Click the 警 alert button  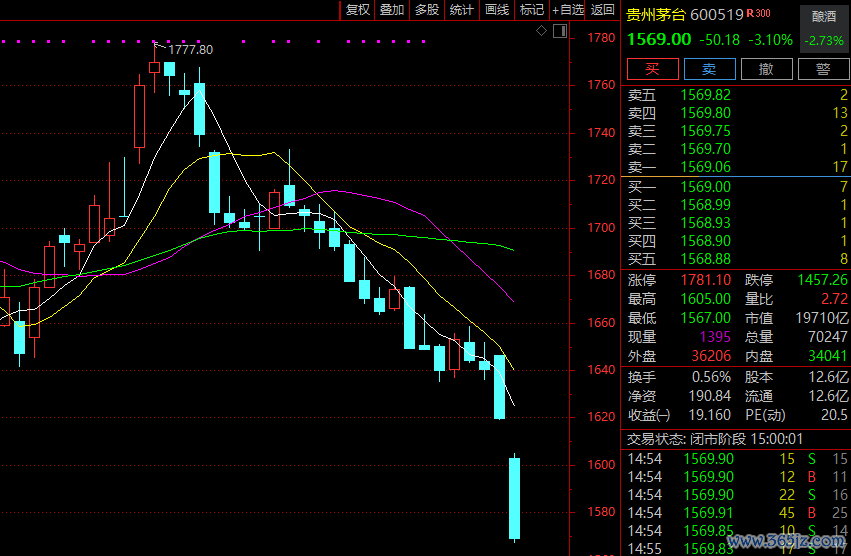823,69
